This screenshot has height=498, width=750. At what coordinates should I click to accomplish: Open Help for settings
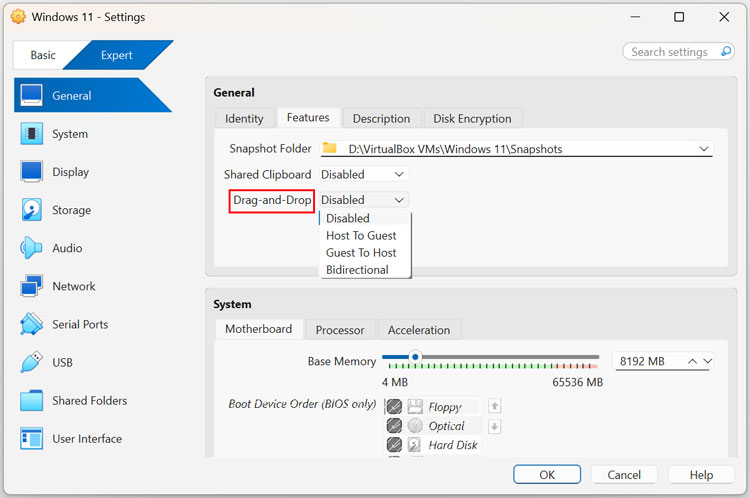[x=701, y=475]
